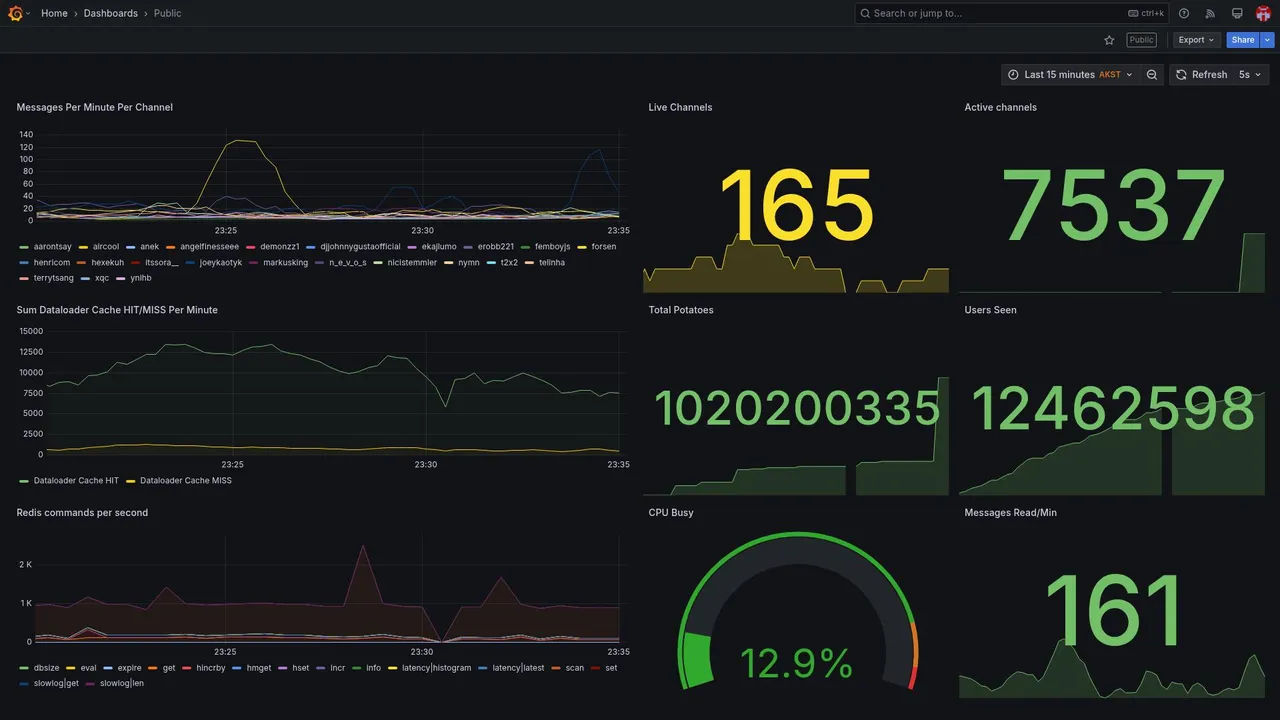Open Dashboards breadcrumb link
Image resolution: width=1280 pixels, height=720 pixels.
click(111, 13)
